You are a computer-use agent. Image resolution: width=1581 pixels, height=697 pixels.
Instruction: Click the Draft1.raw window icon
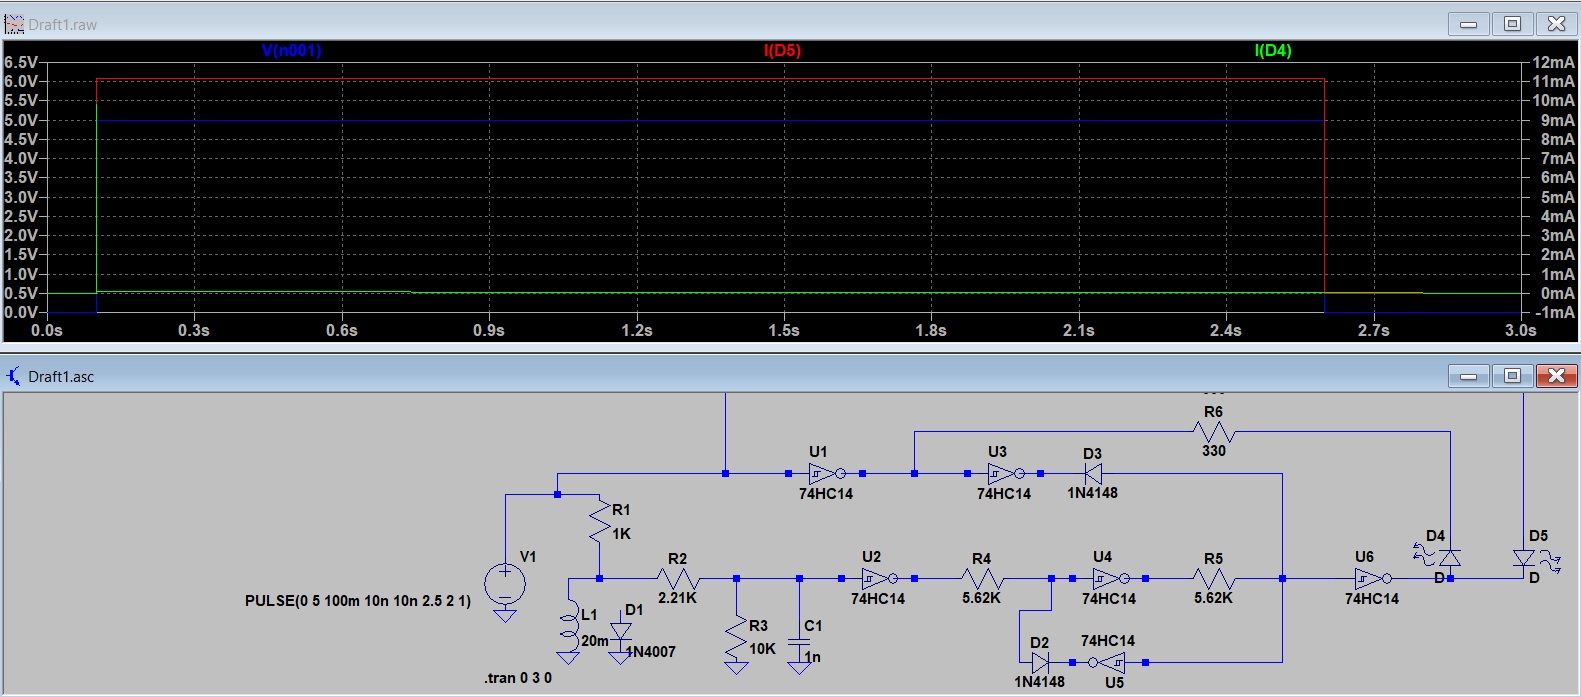point(14,24)
